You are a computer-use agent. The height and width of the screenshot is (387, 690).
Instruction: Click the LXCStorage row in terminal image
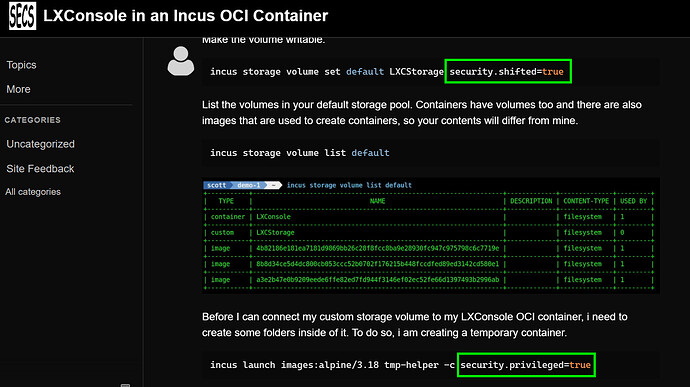(429, 232)
